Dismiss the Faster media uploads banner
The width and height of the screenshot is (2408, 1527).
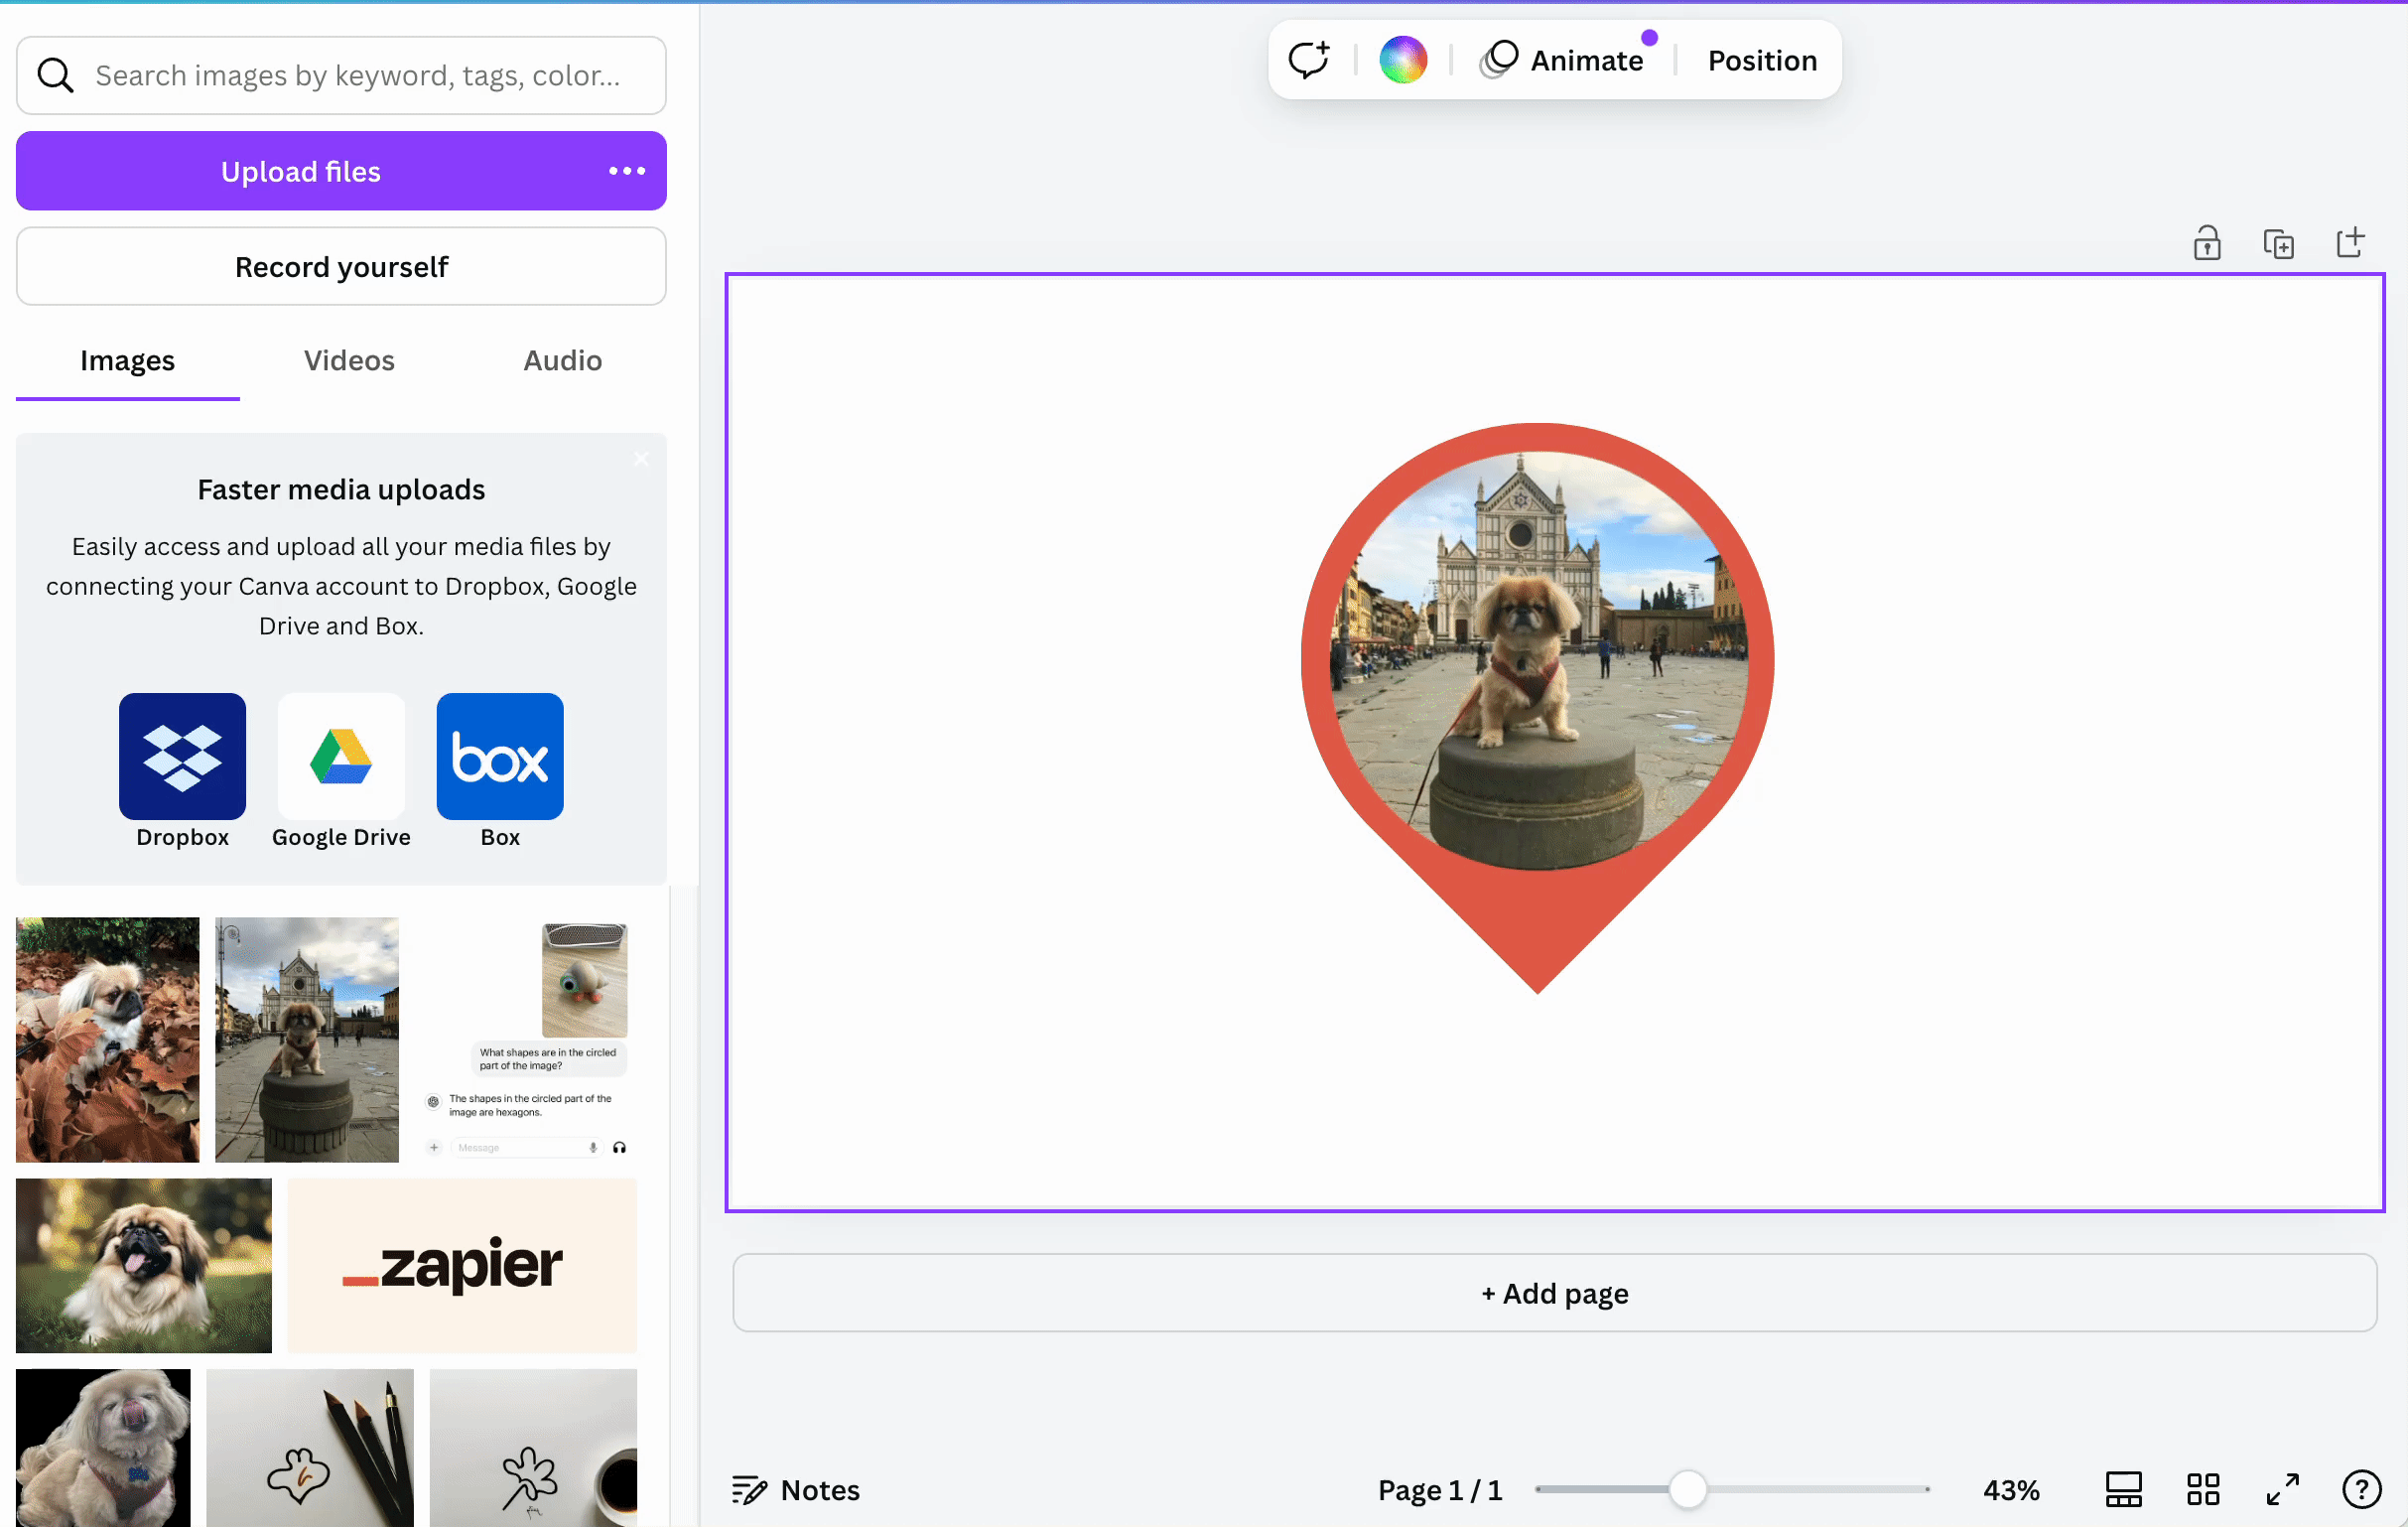point(641,459)
